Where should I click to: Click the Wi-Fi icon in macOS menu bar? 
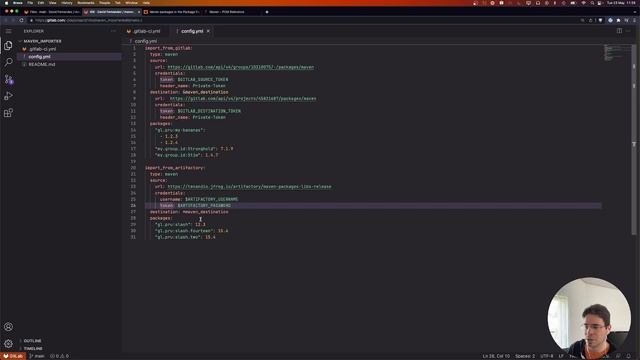coord(583,3)
